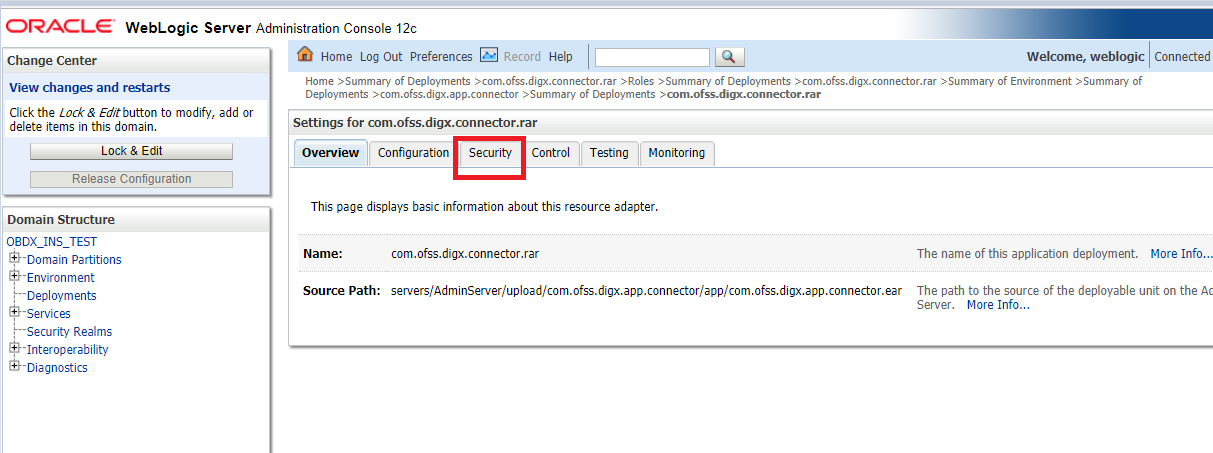Click the search magnifier button

(x=730, y=57)
